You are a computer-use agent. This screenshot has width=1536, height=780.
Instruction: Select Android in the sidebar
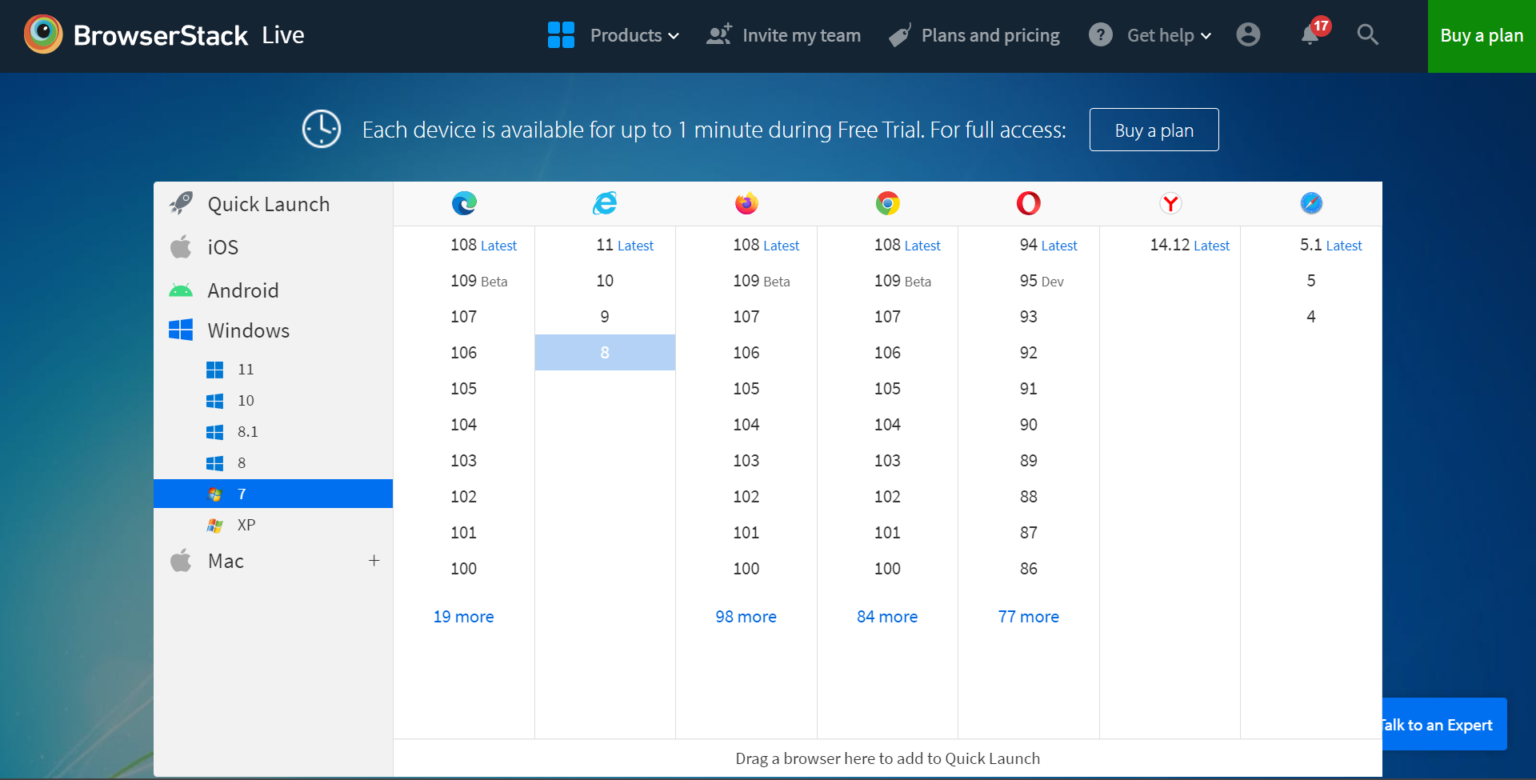[x=242, y=290]
